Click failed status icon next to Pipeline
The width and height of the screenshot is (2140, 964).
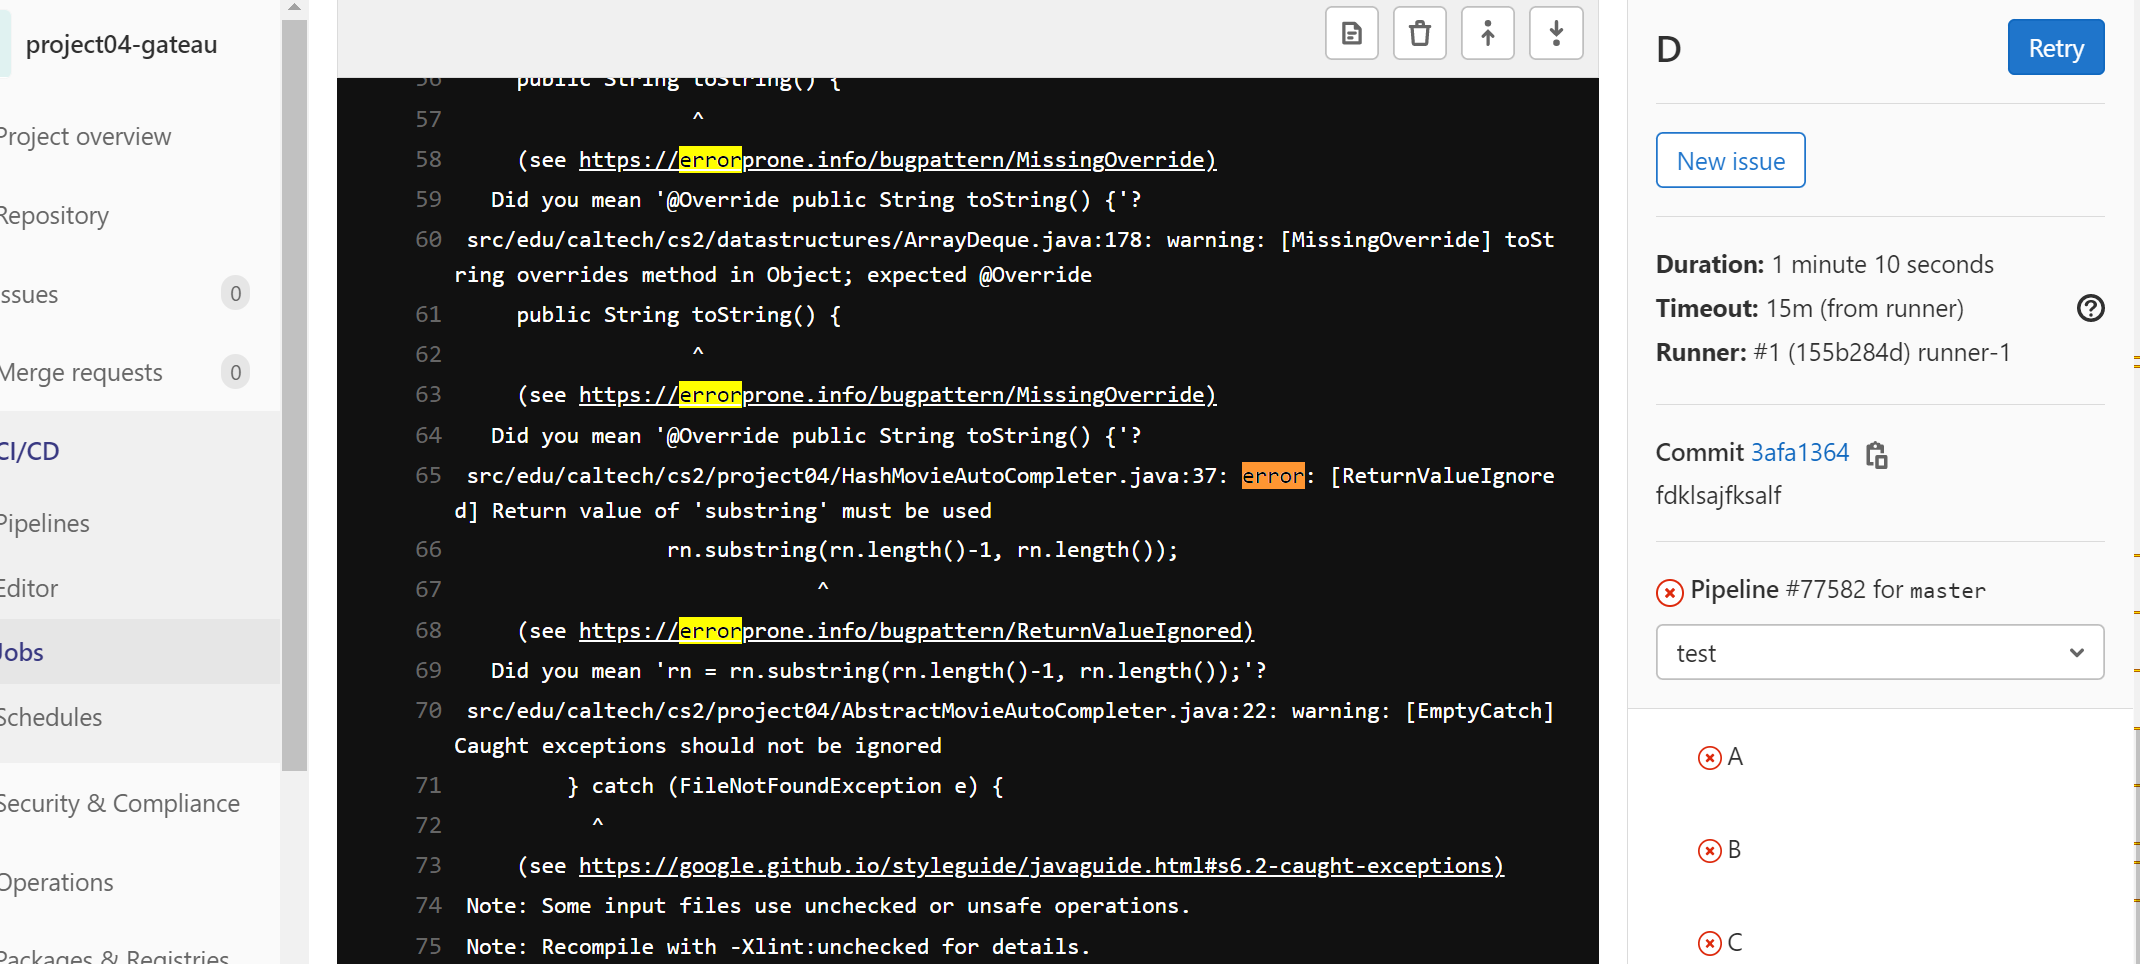tap(1669, 592)
